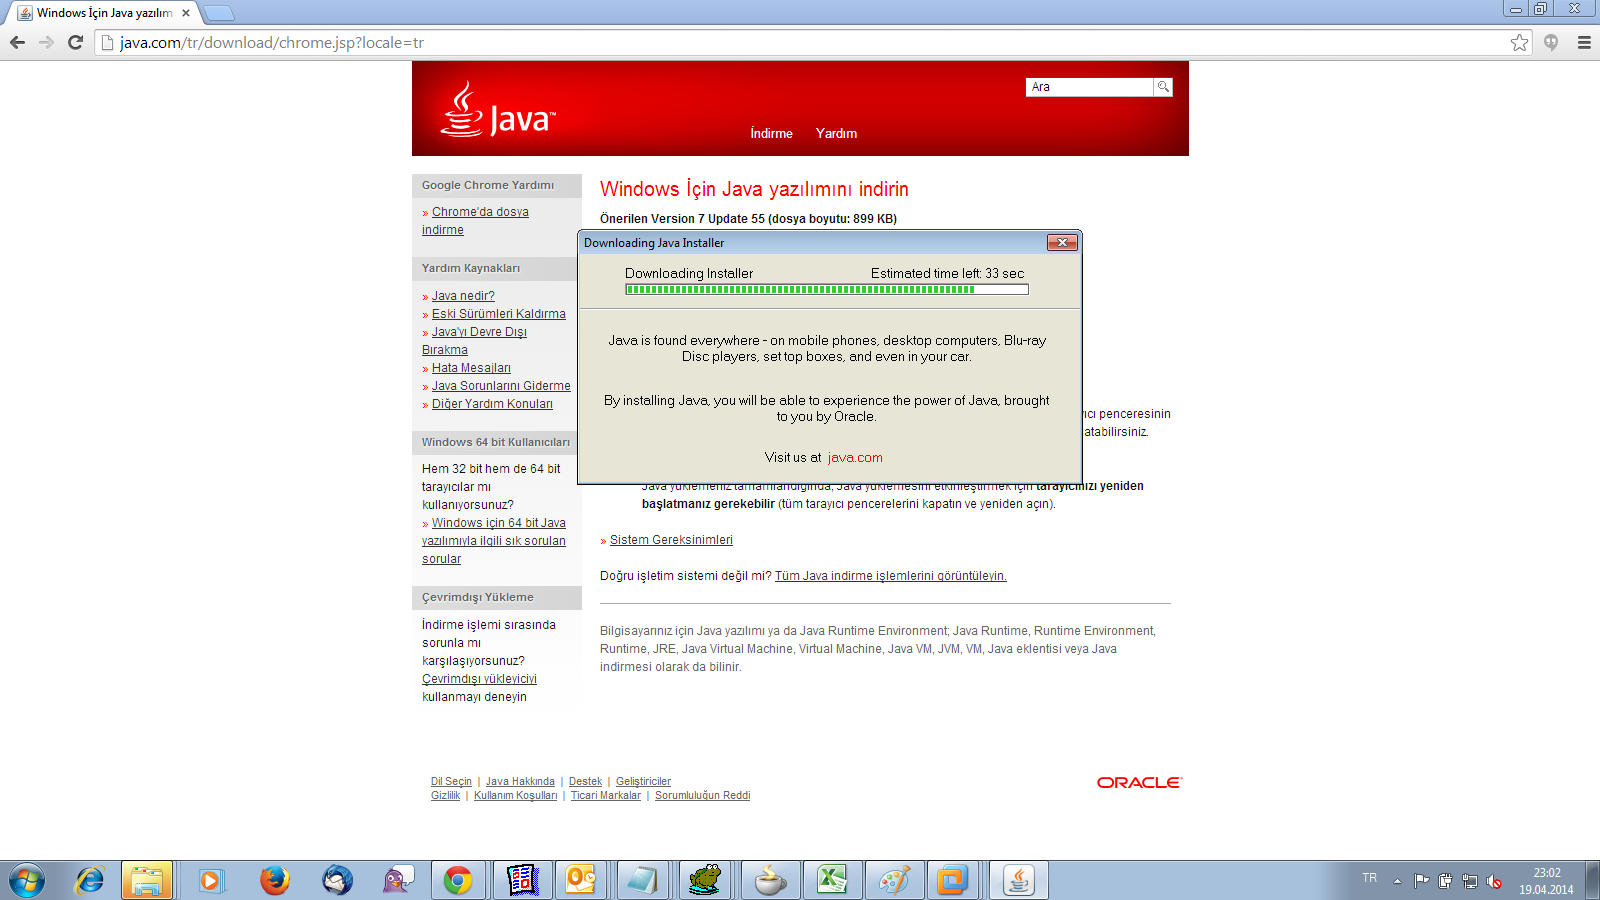
Task: Open the Destek footer link
Action: pos(585,782)
